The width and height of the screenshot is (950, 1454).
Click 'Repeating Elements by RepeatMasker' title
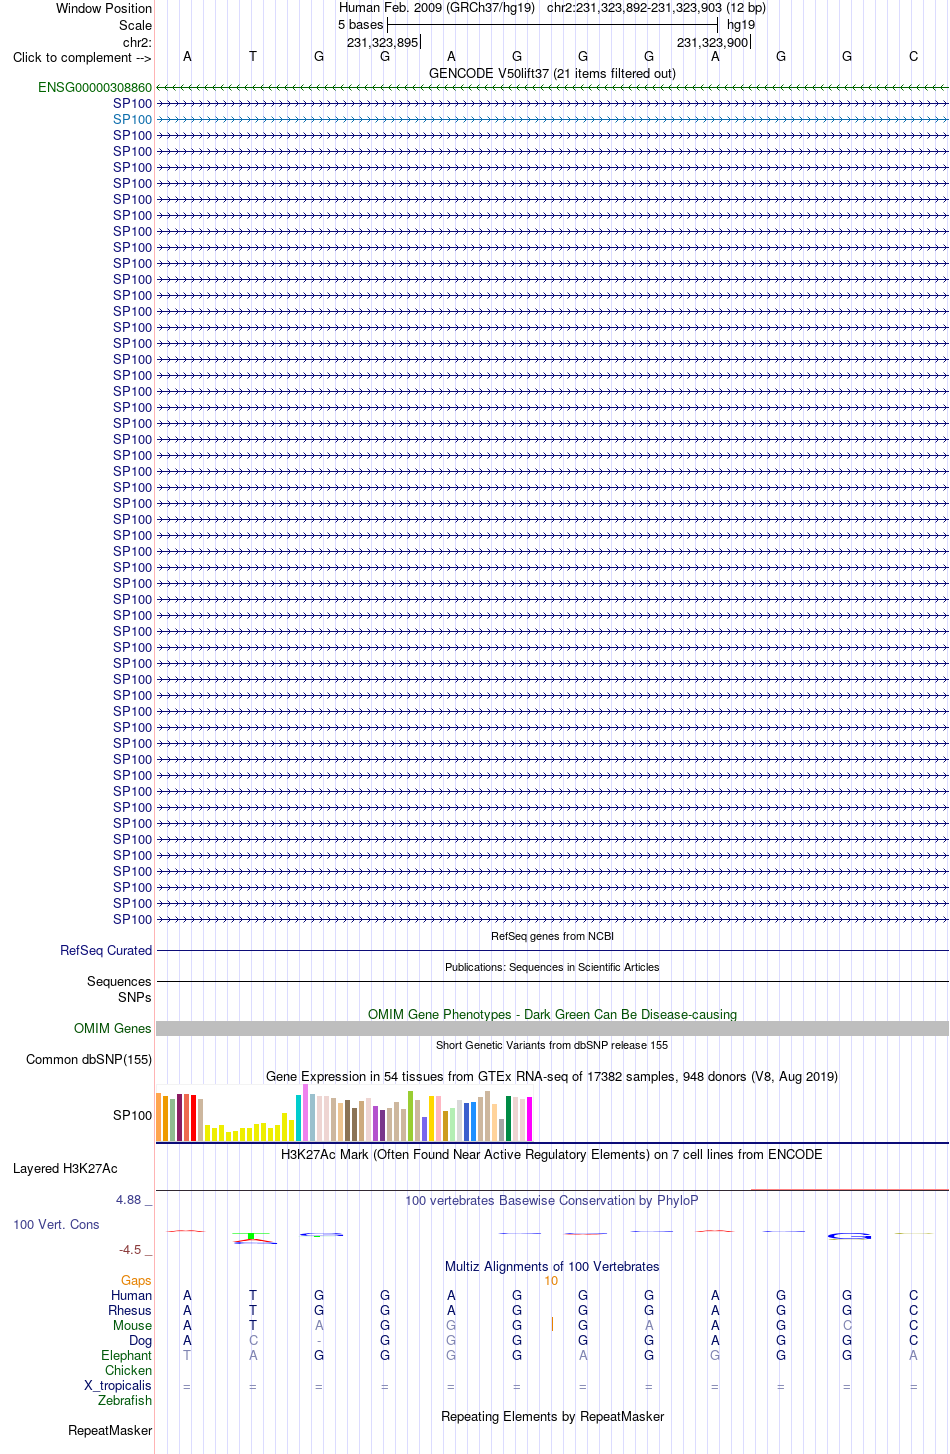tap(552, 1417)
